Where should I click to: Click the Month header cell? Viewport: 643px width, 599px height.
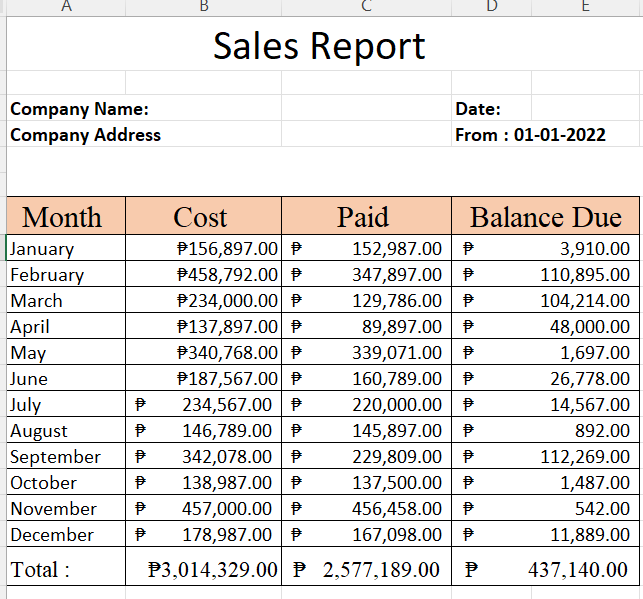[x=62, y=217]
